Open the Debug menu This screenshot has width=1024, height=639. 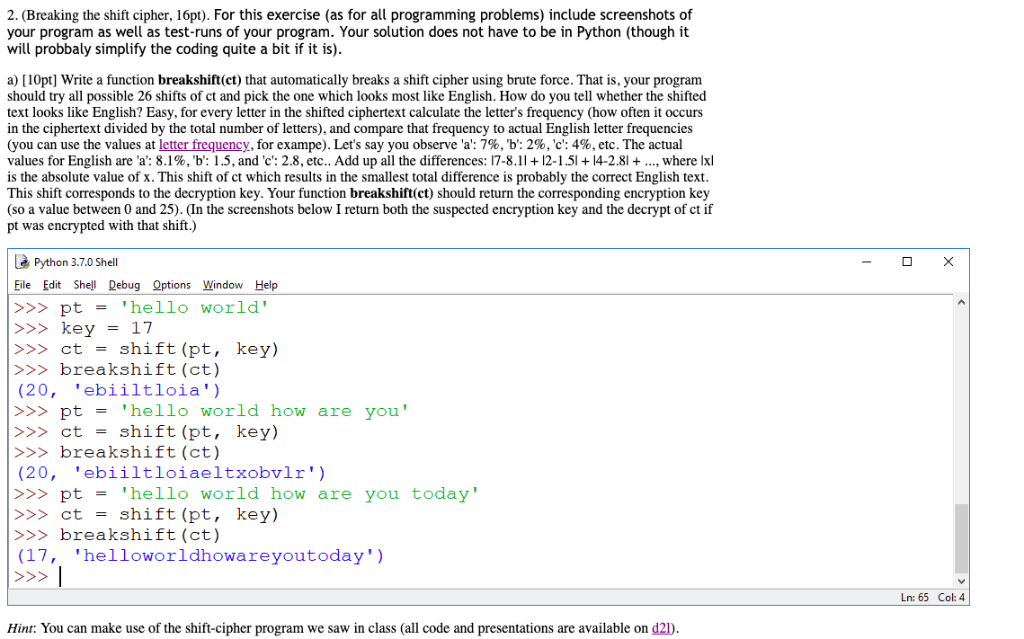coord(124,285)
